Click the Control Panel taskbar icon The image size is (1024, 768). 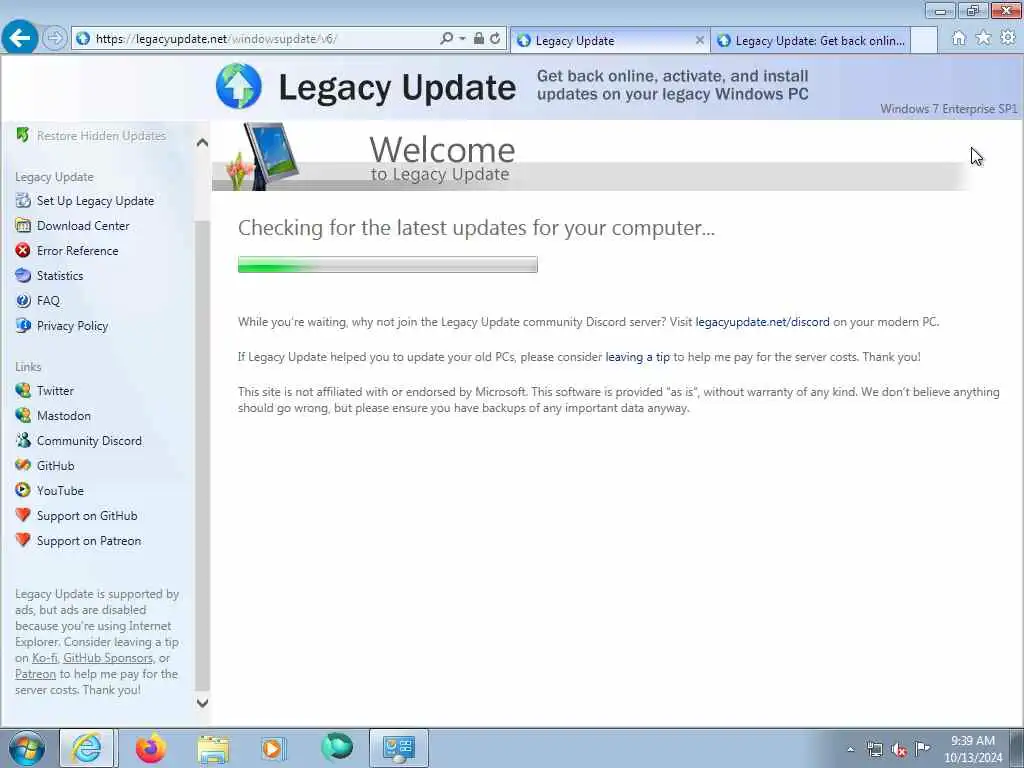coord(399,748)
